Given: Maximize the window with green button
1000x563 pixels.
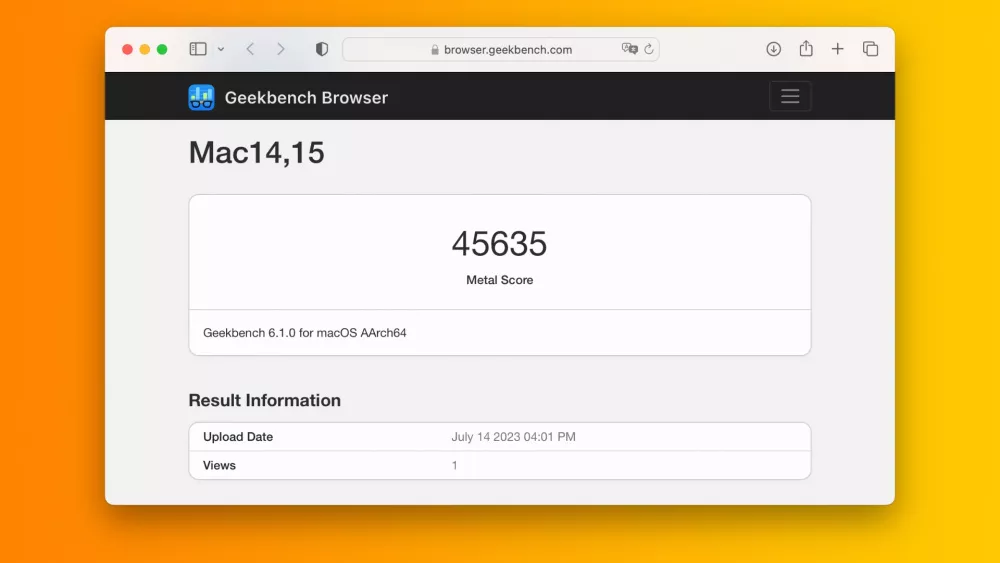Looking at the screenshot, I should pyautogui.click(x=162, y=49).
